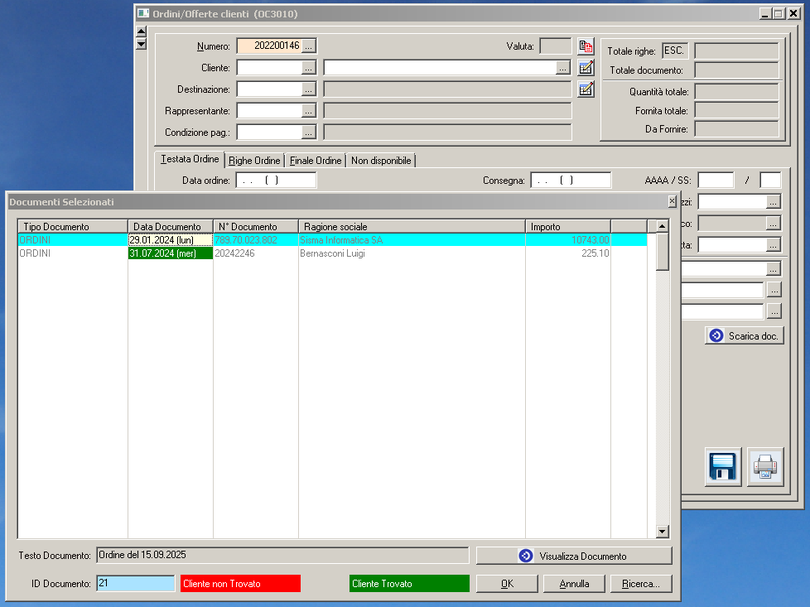
Task: Click the printer icon button
Action: point(765,466)
